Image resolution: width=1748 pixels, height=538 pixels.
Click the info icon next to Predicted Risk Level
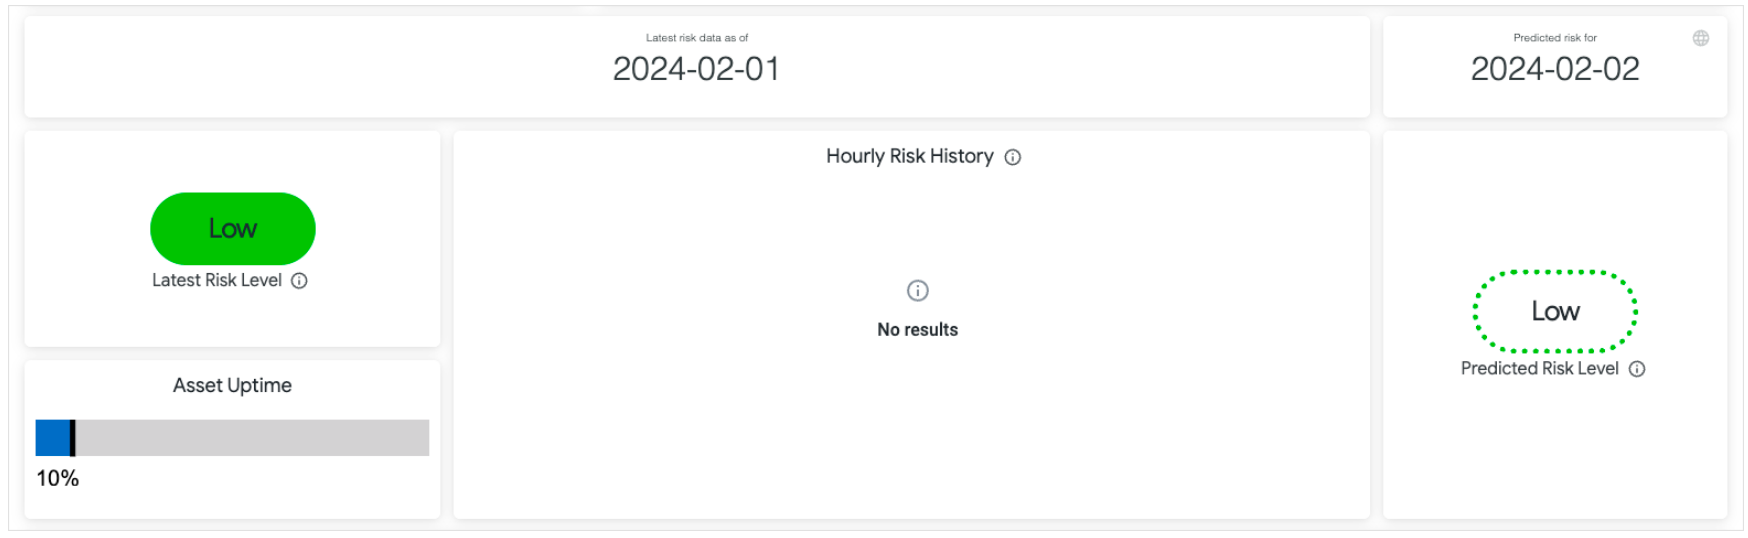tap(1637, 369)
